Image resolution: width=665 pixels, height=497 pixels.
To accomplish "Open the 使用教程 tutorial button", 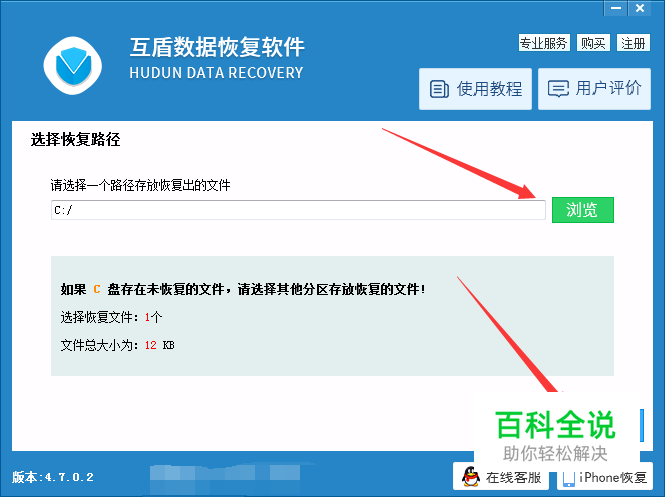I will click(475, 89).
